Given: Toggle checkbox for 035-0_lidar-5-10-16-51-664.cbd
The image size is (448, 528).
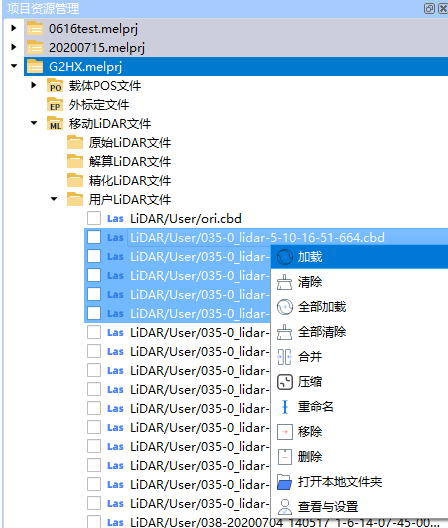Looking at the screenshot, I should 94,237.
